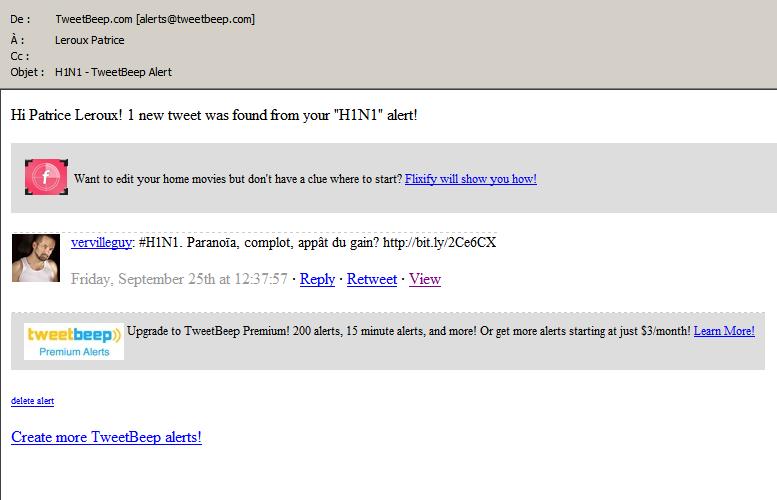
Task: Open the vervilleguy username link
Action: coord(102,242)
